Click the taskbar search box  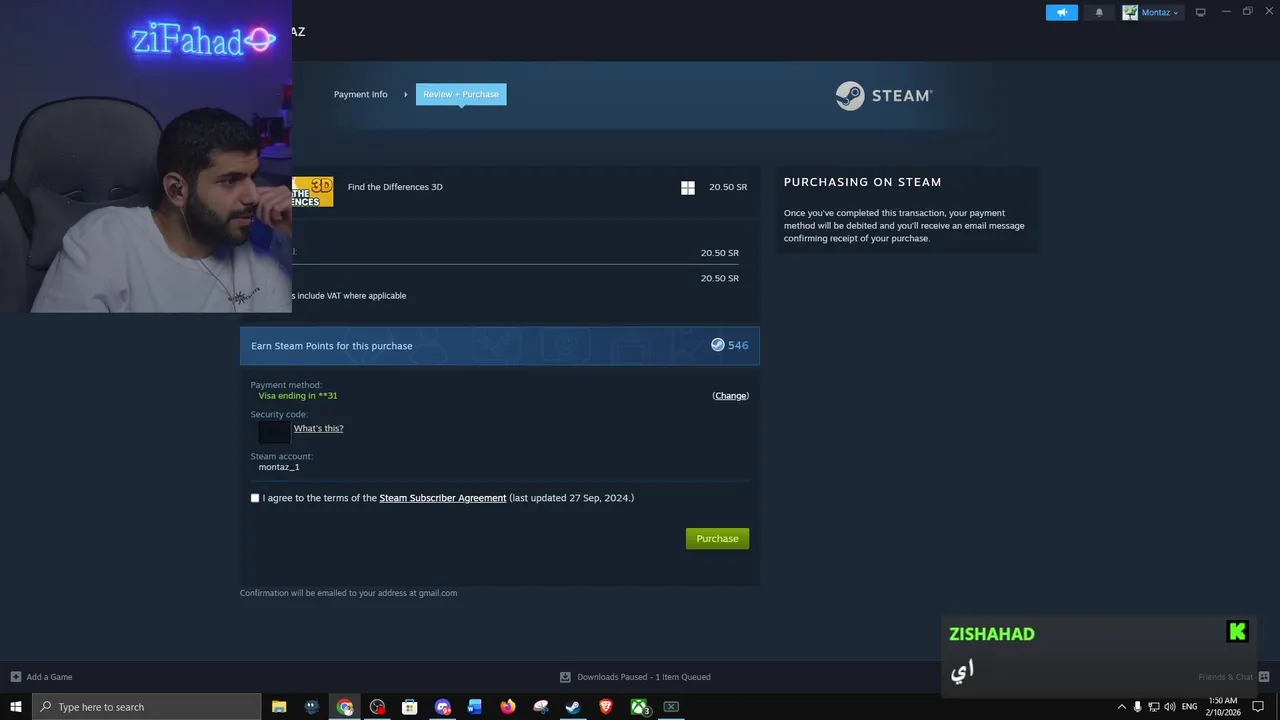147,707
